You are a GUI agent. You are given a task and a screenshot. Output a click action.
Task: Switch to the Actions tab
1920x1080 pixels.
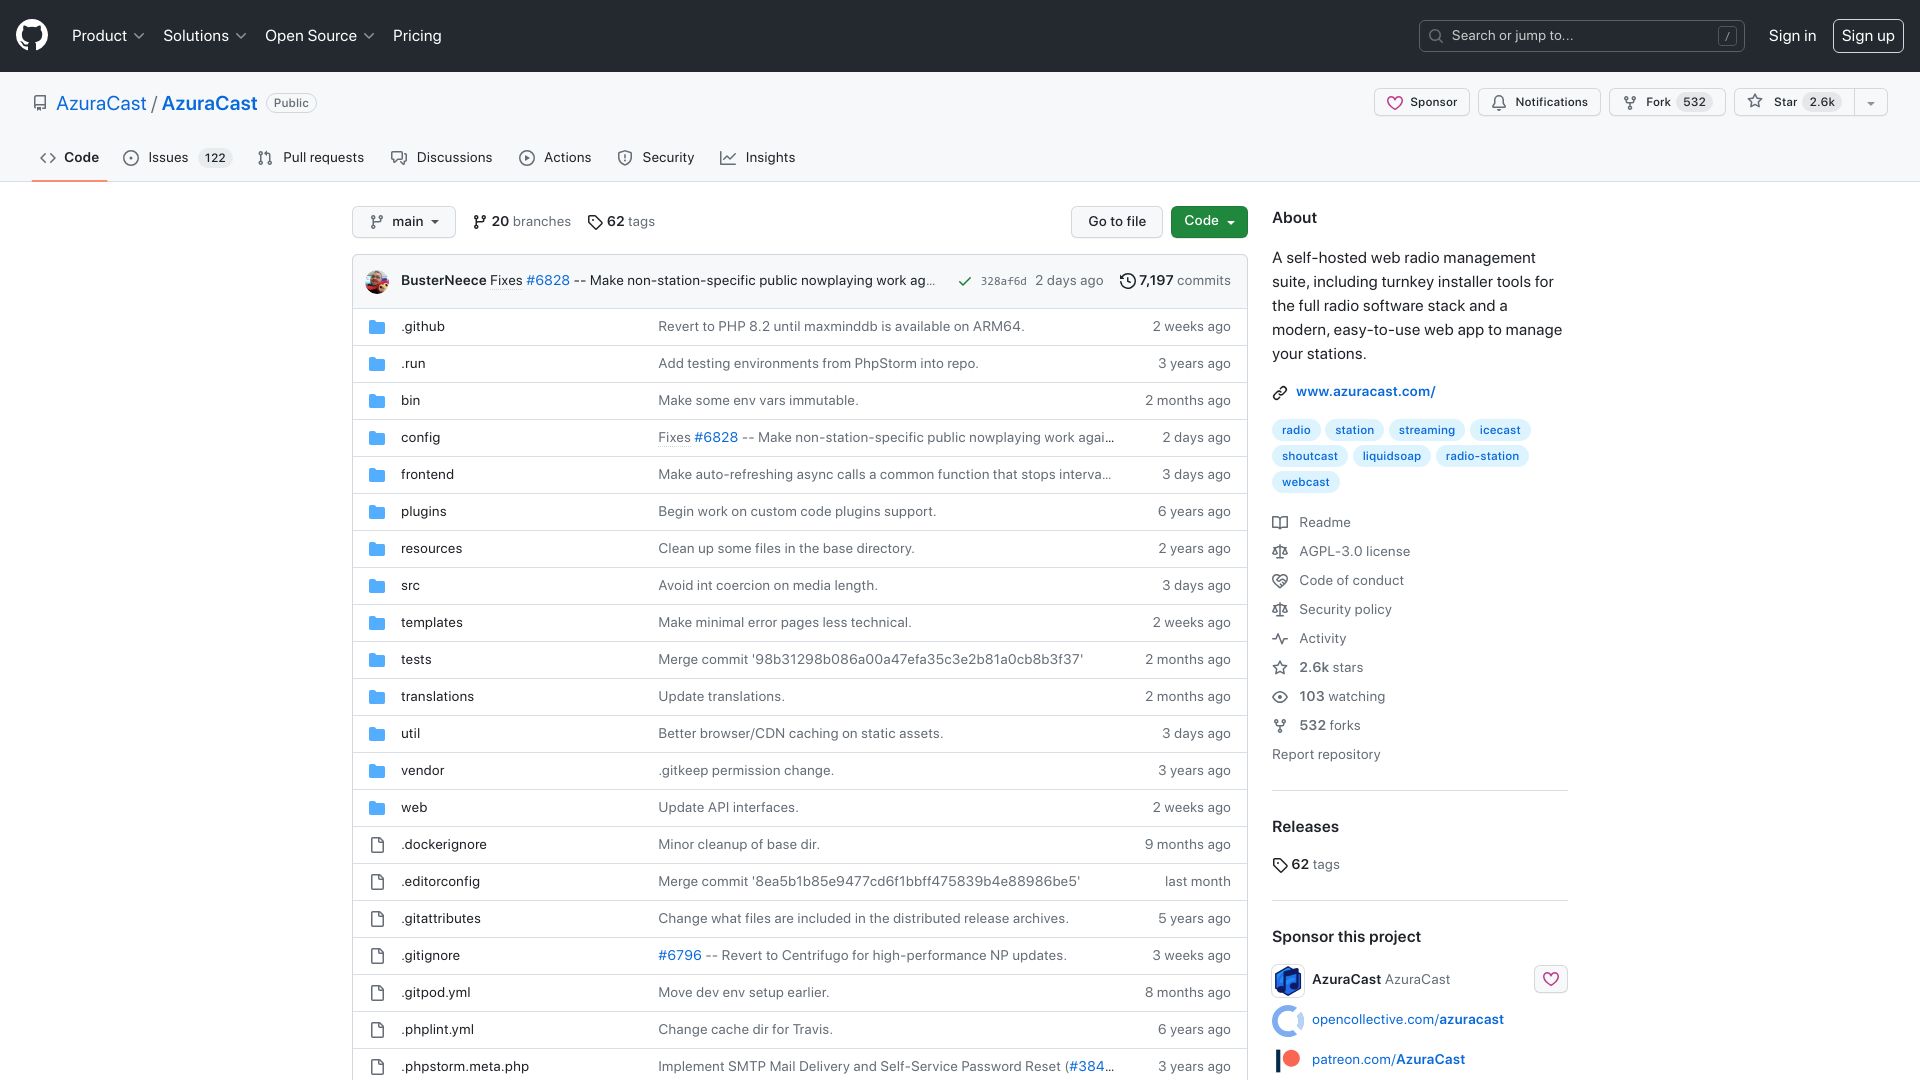point(555,158)
